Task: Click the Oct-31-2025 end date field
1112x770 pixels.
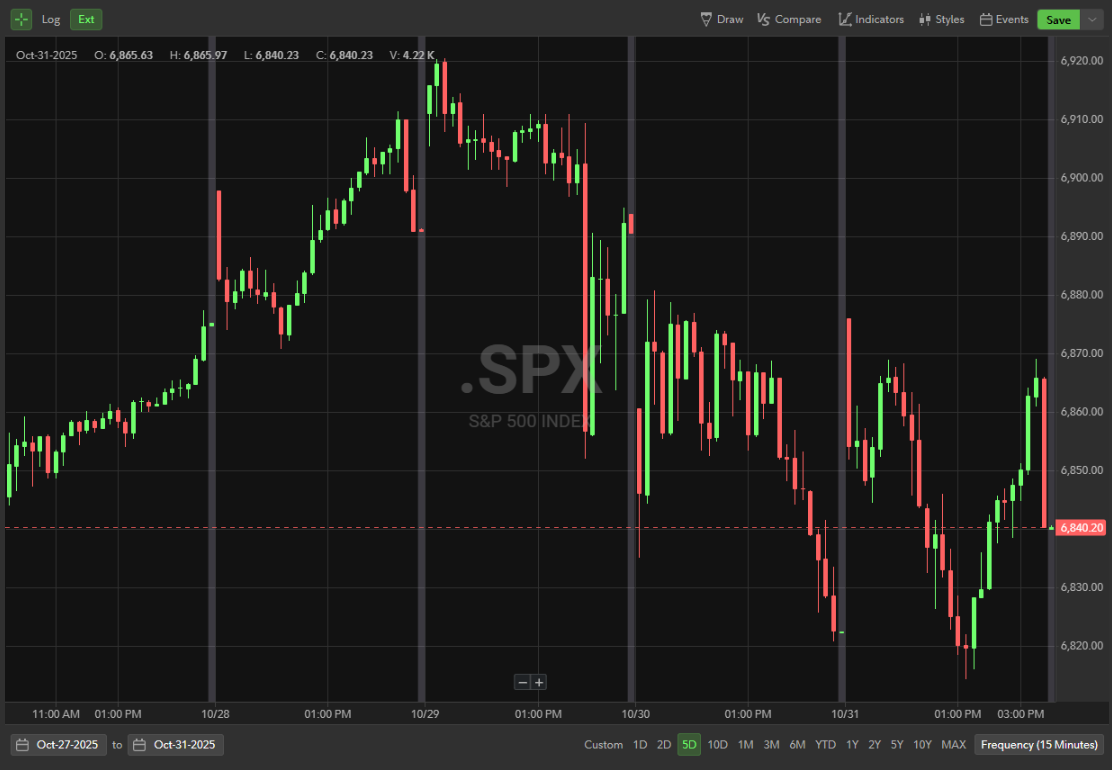Action: 176,745
